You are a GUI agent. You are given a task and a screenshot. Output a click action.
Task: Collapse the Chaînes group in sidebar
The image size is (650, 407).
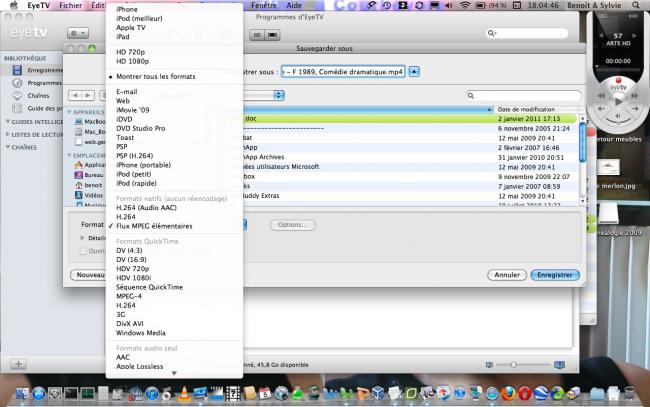(x=7, y=147)
